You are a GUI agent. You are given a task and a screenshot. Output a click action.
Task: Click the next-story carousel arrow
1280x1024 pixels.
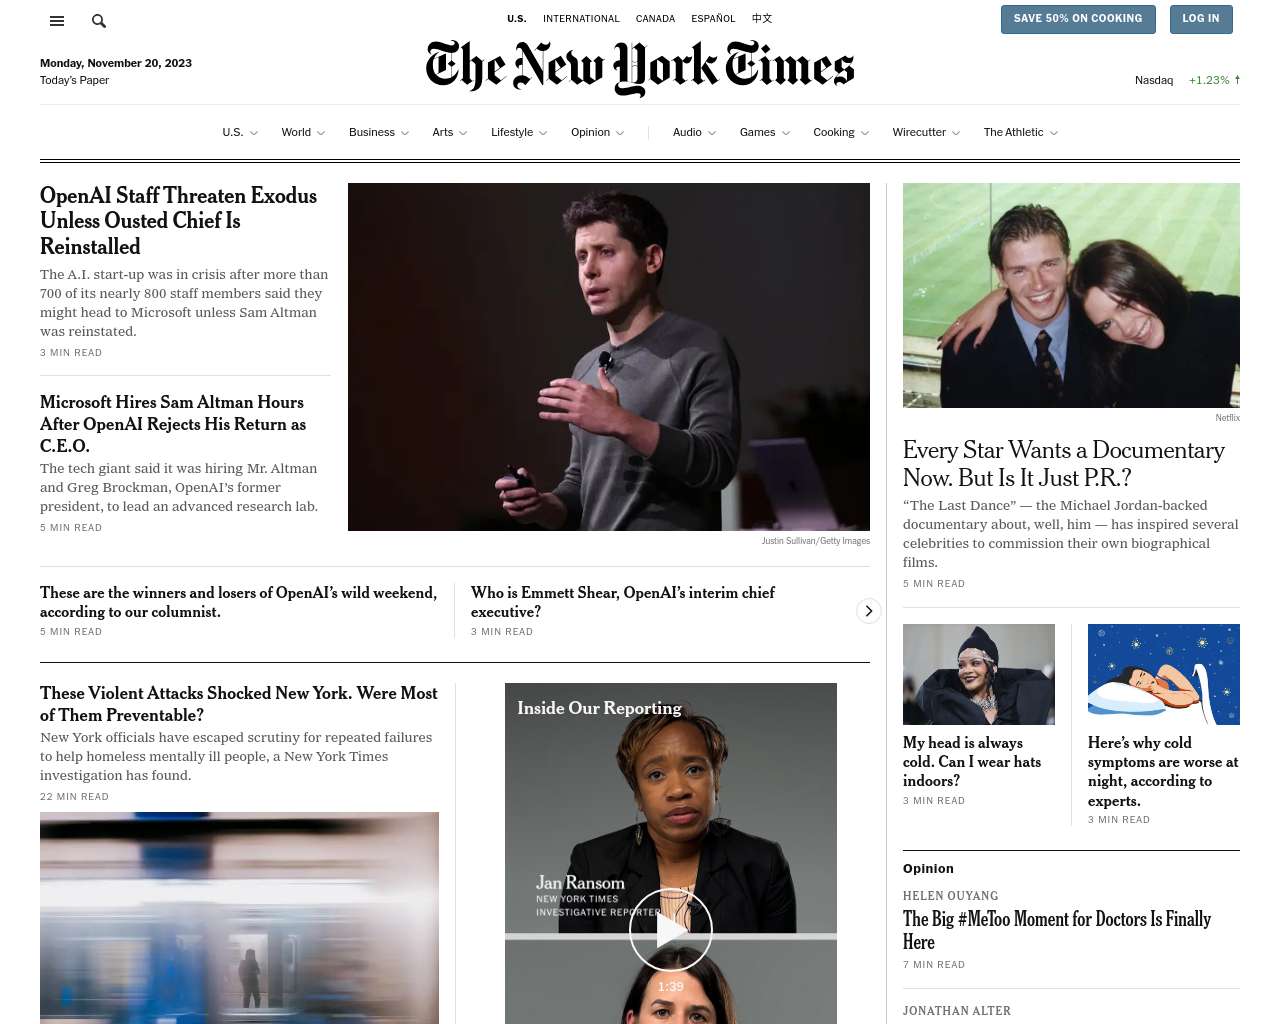(869, 611)
